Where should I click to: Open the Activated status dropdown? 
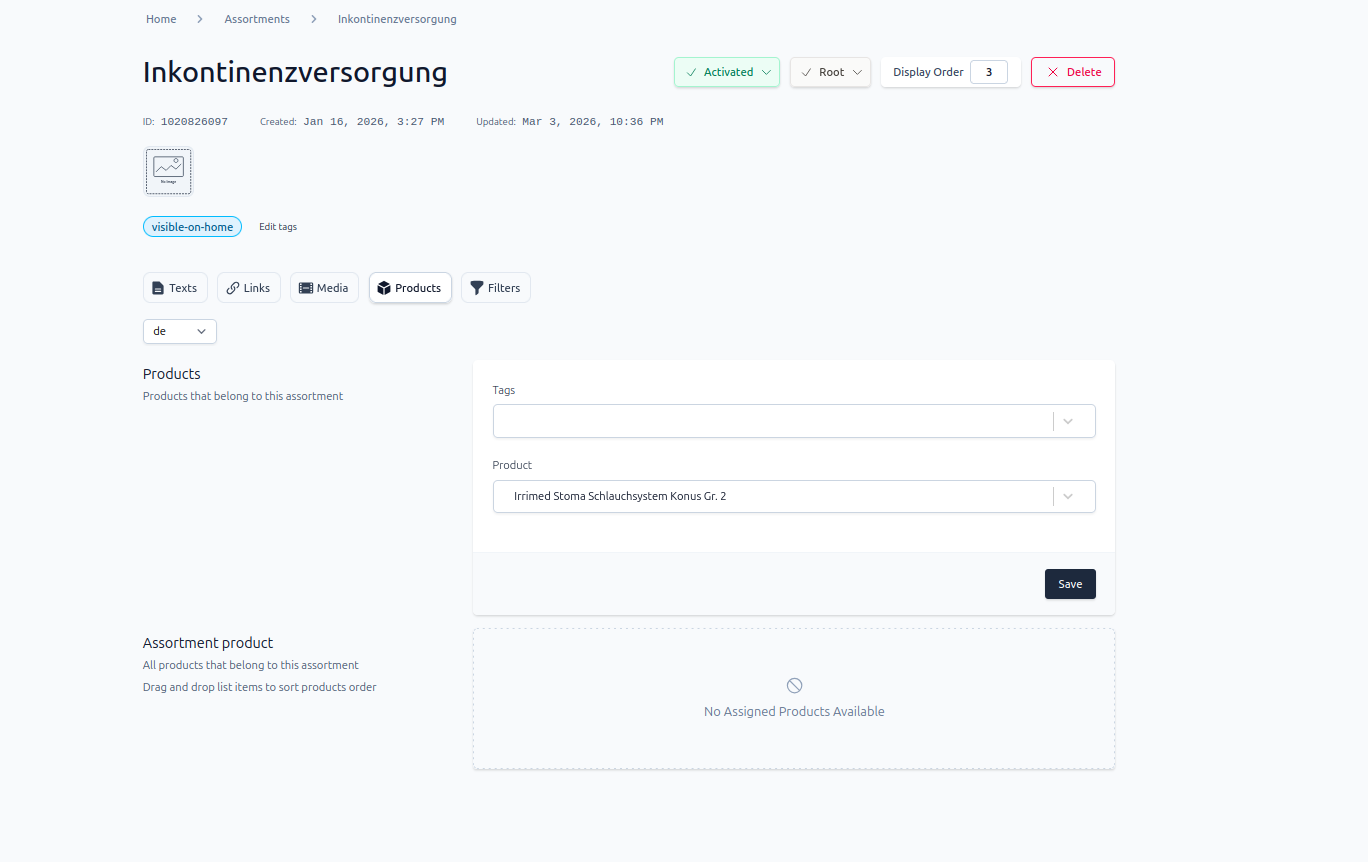727,72
